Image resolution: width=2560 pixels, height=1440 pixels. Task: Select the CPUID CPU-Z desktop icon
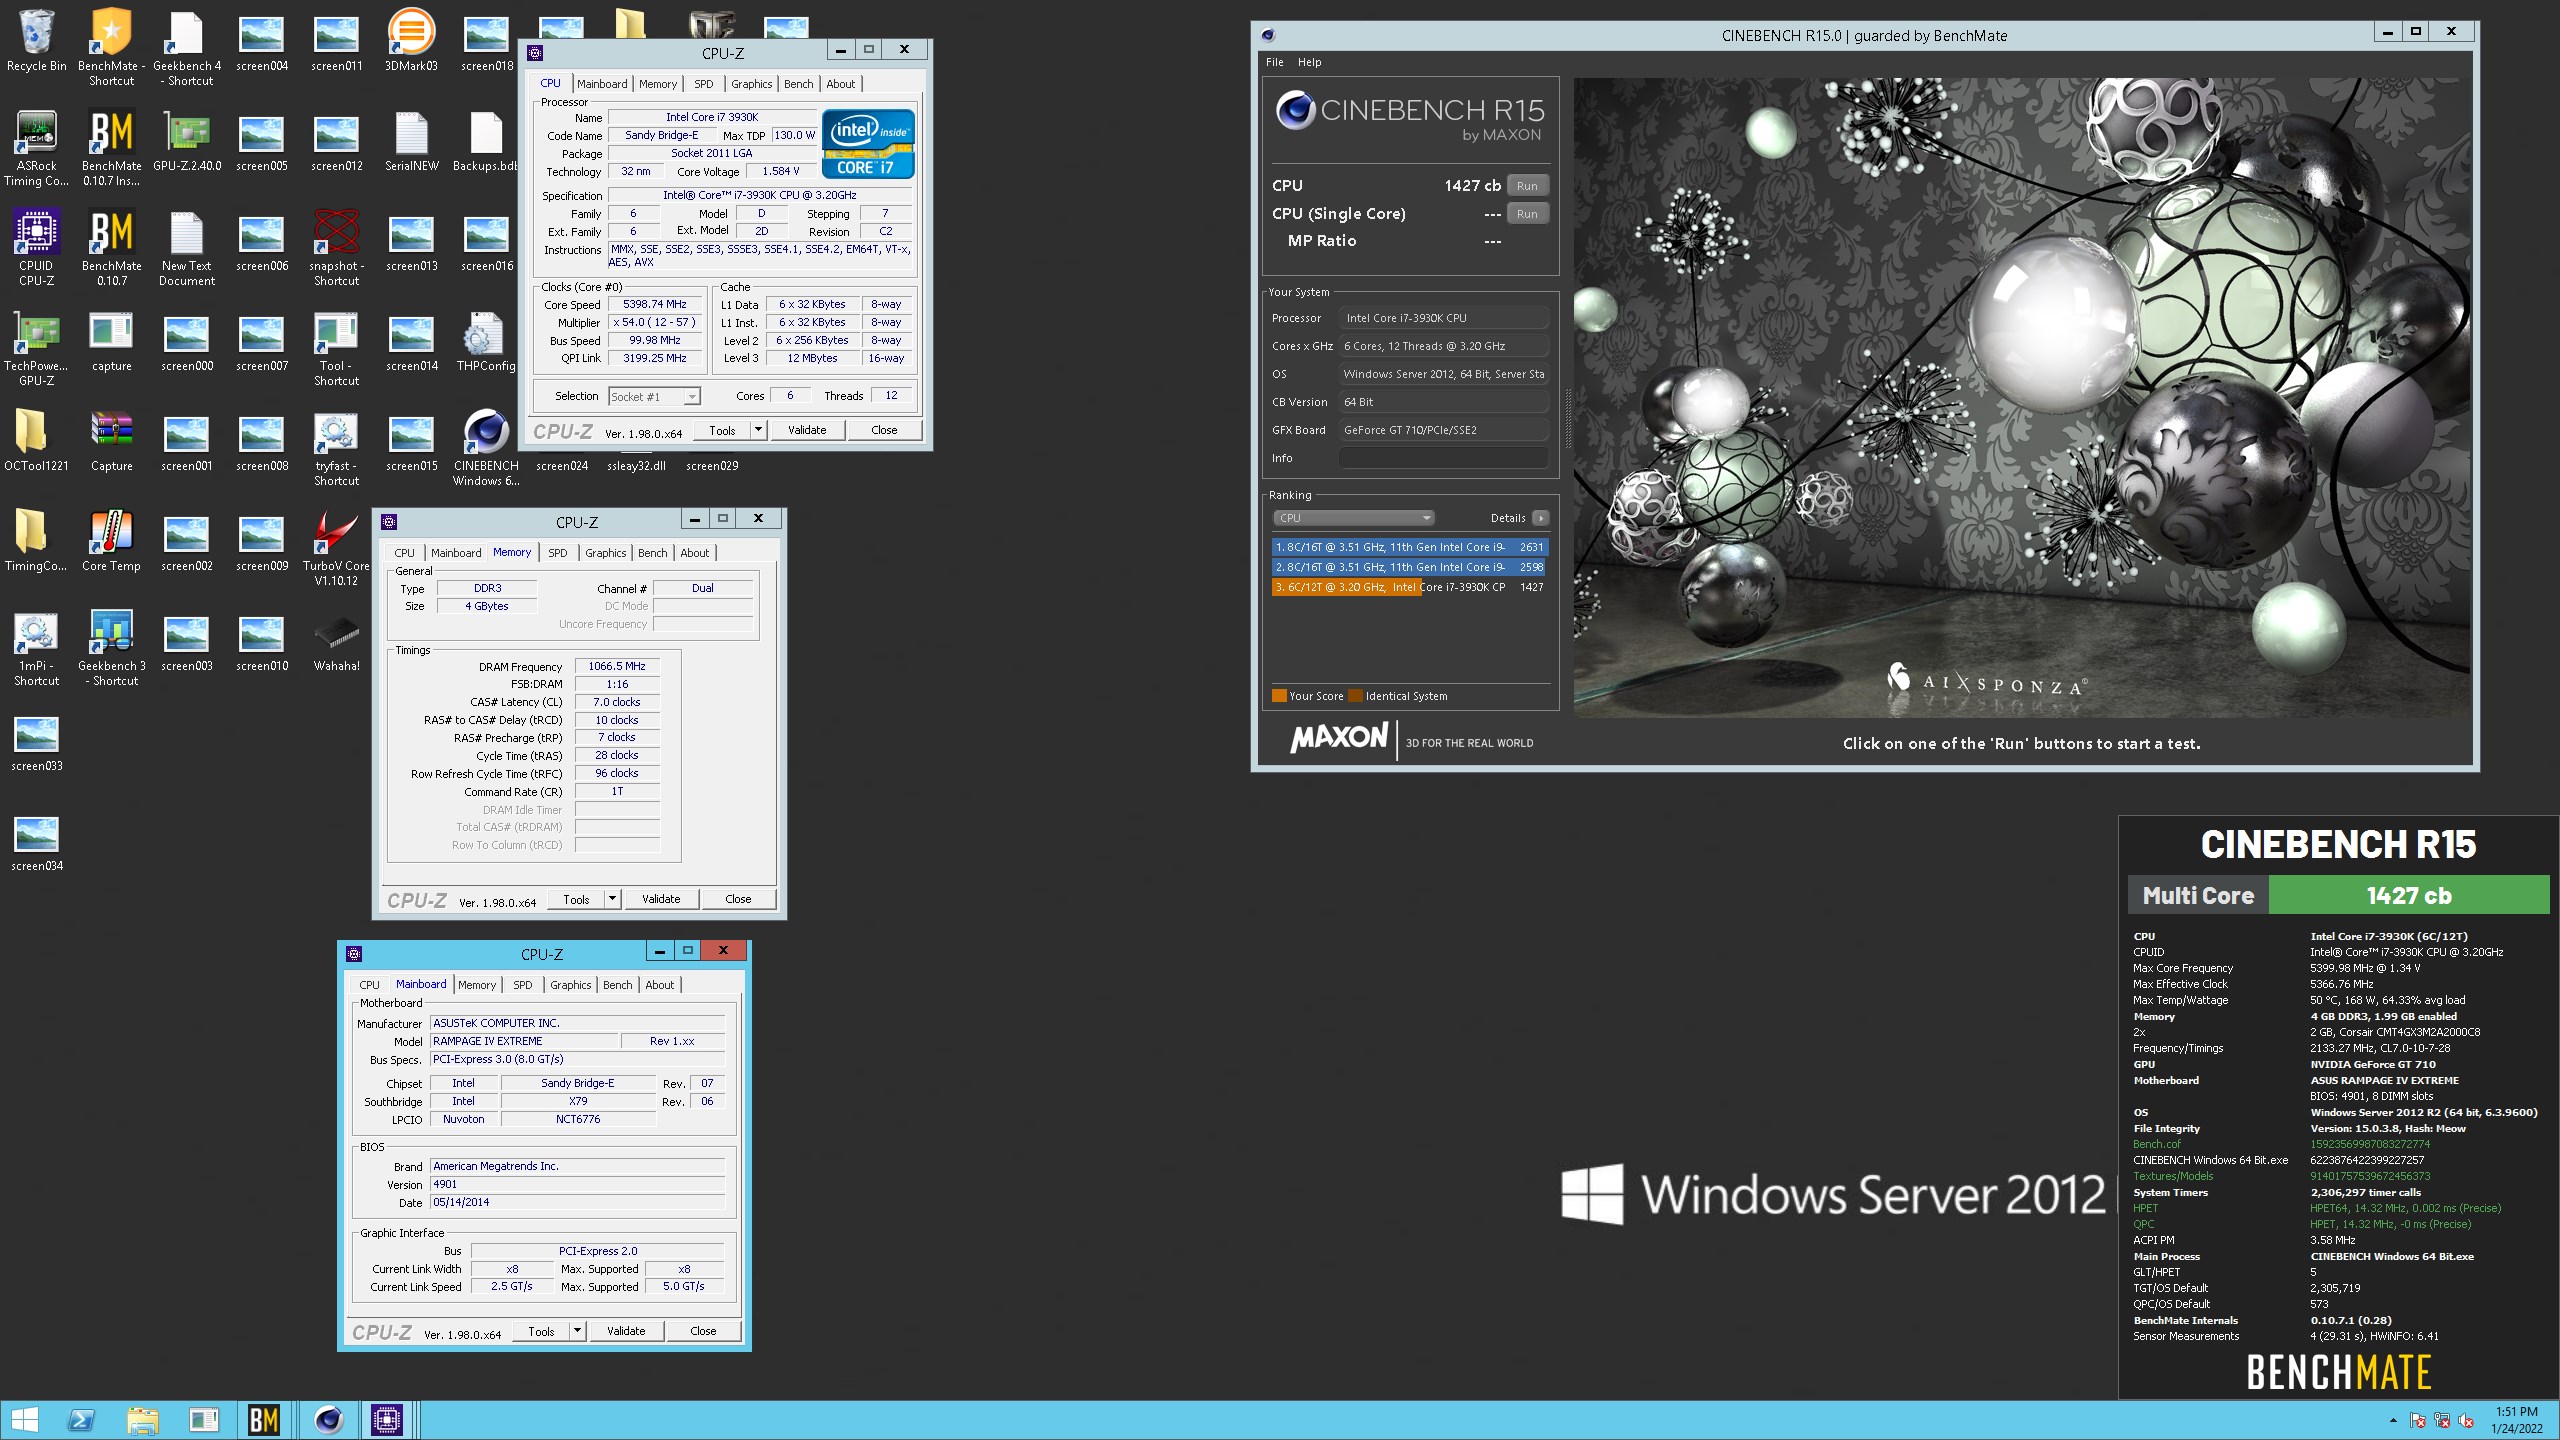coord(37,248)
